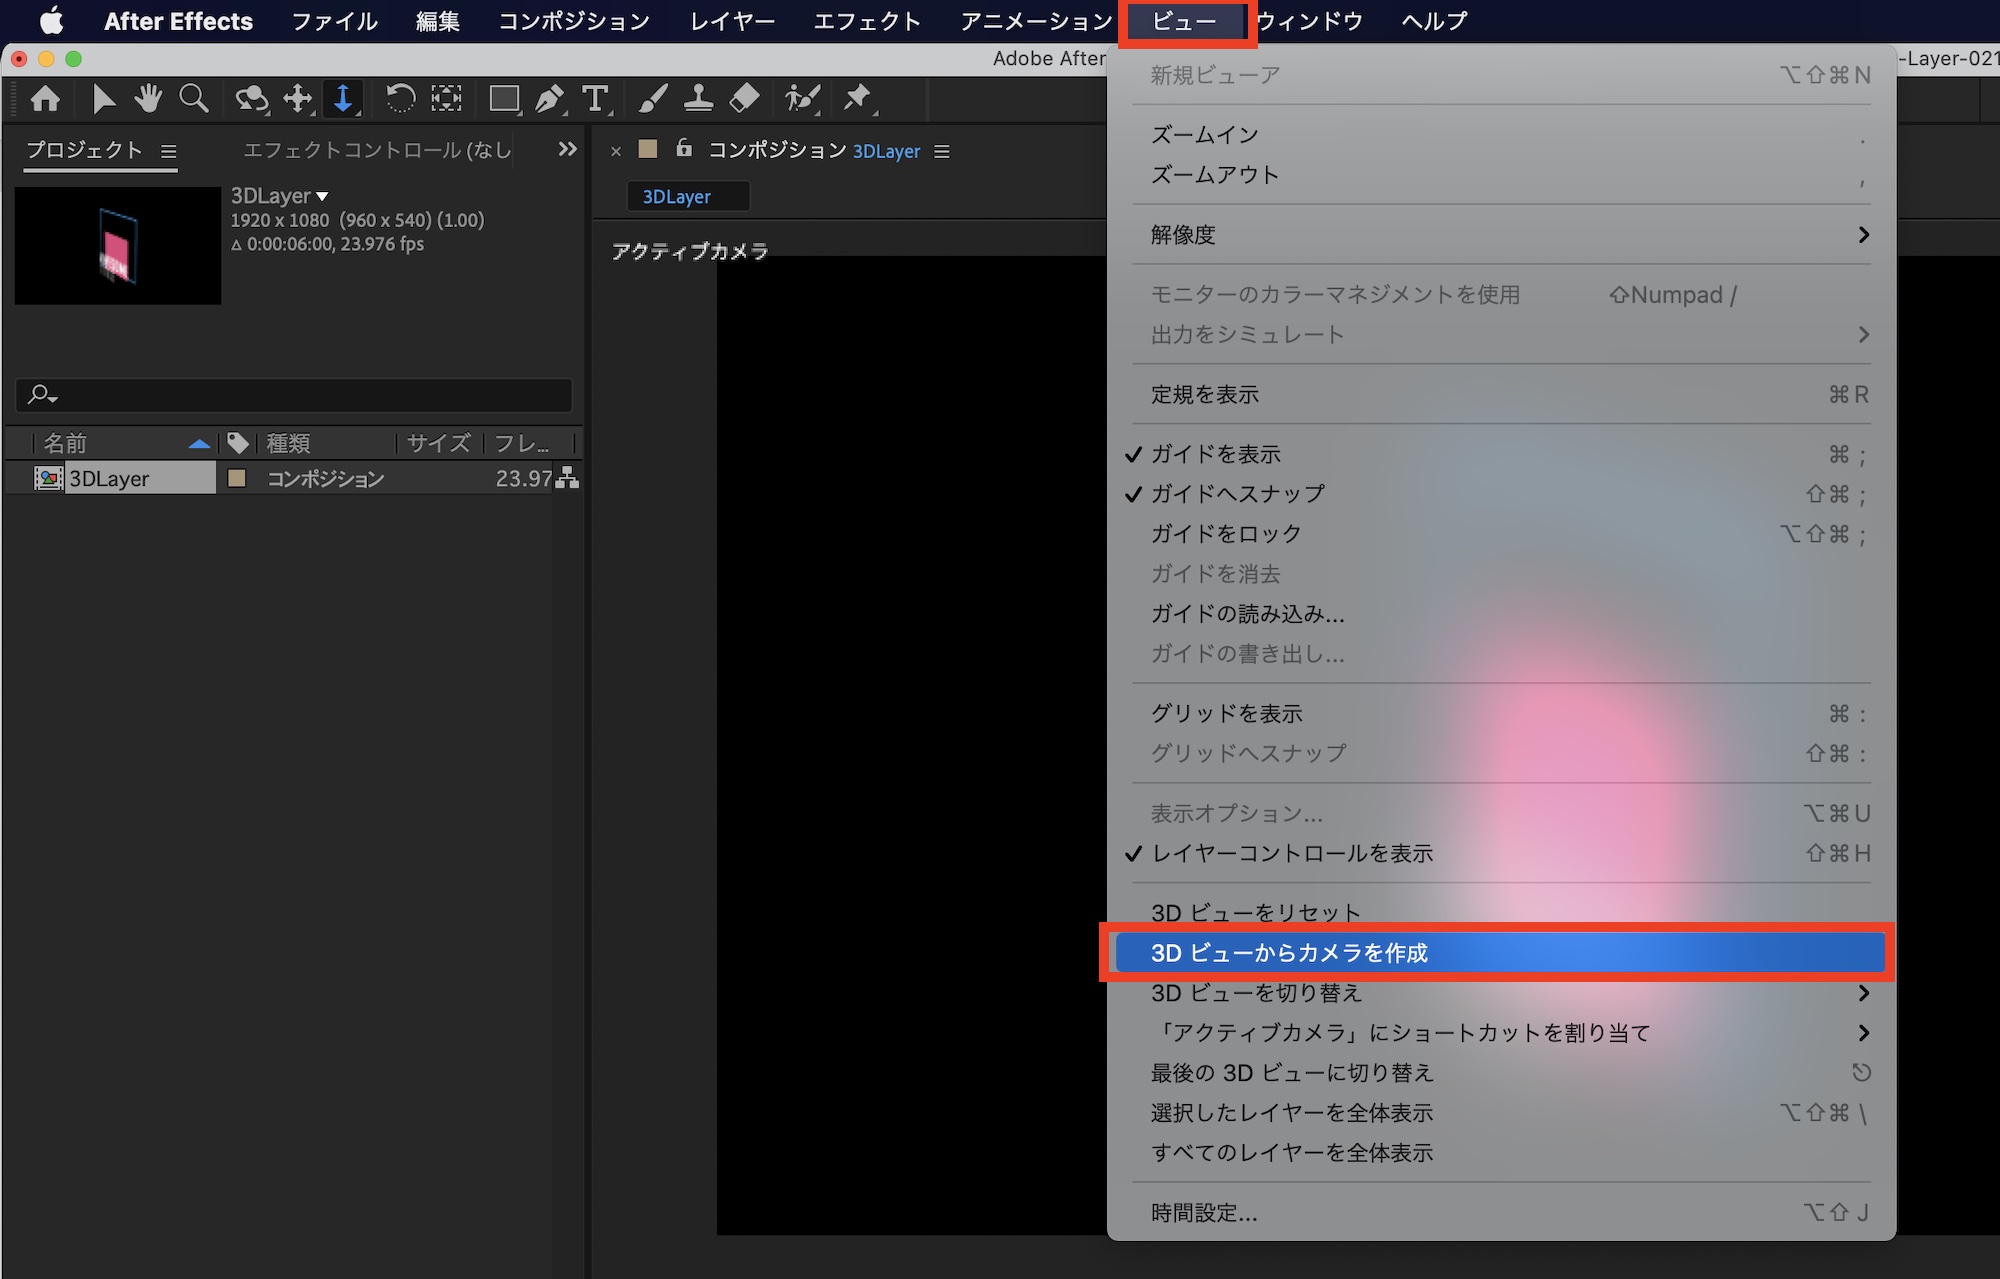The height and width of the screenshot is (1279, 2000).
Task: Toggle ガイドへスナップ menu option
Action: coord(1237,494)
